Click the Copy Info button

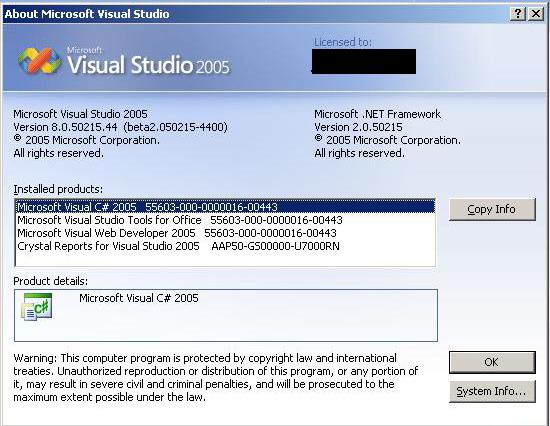pos(492,209)
